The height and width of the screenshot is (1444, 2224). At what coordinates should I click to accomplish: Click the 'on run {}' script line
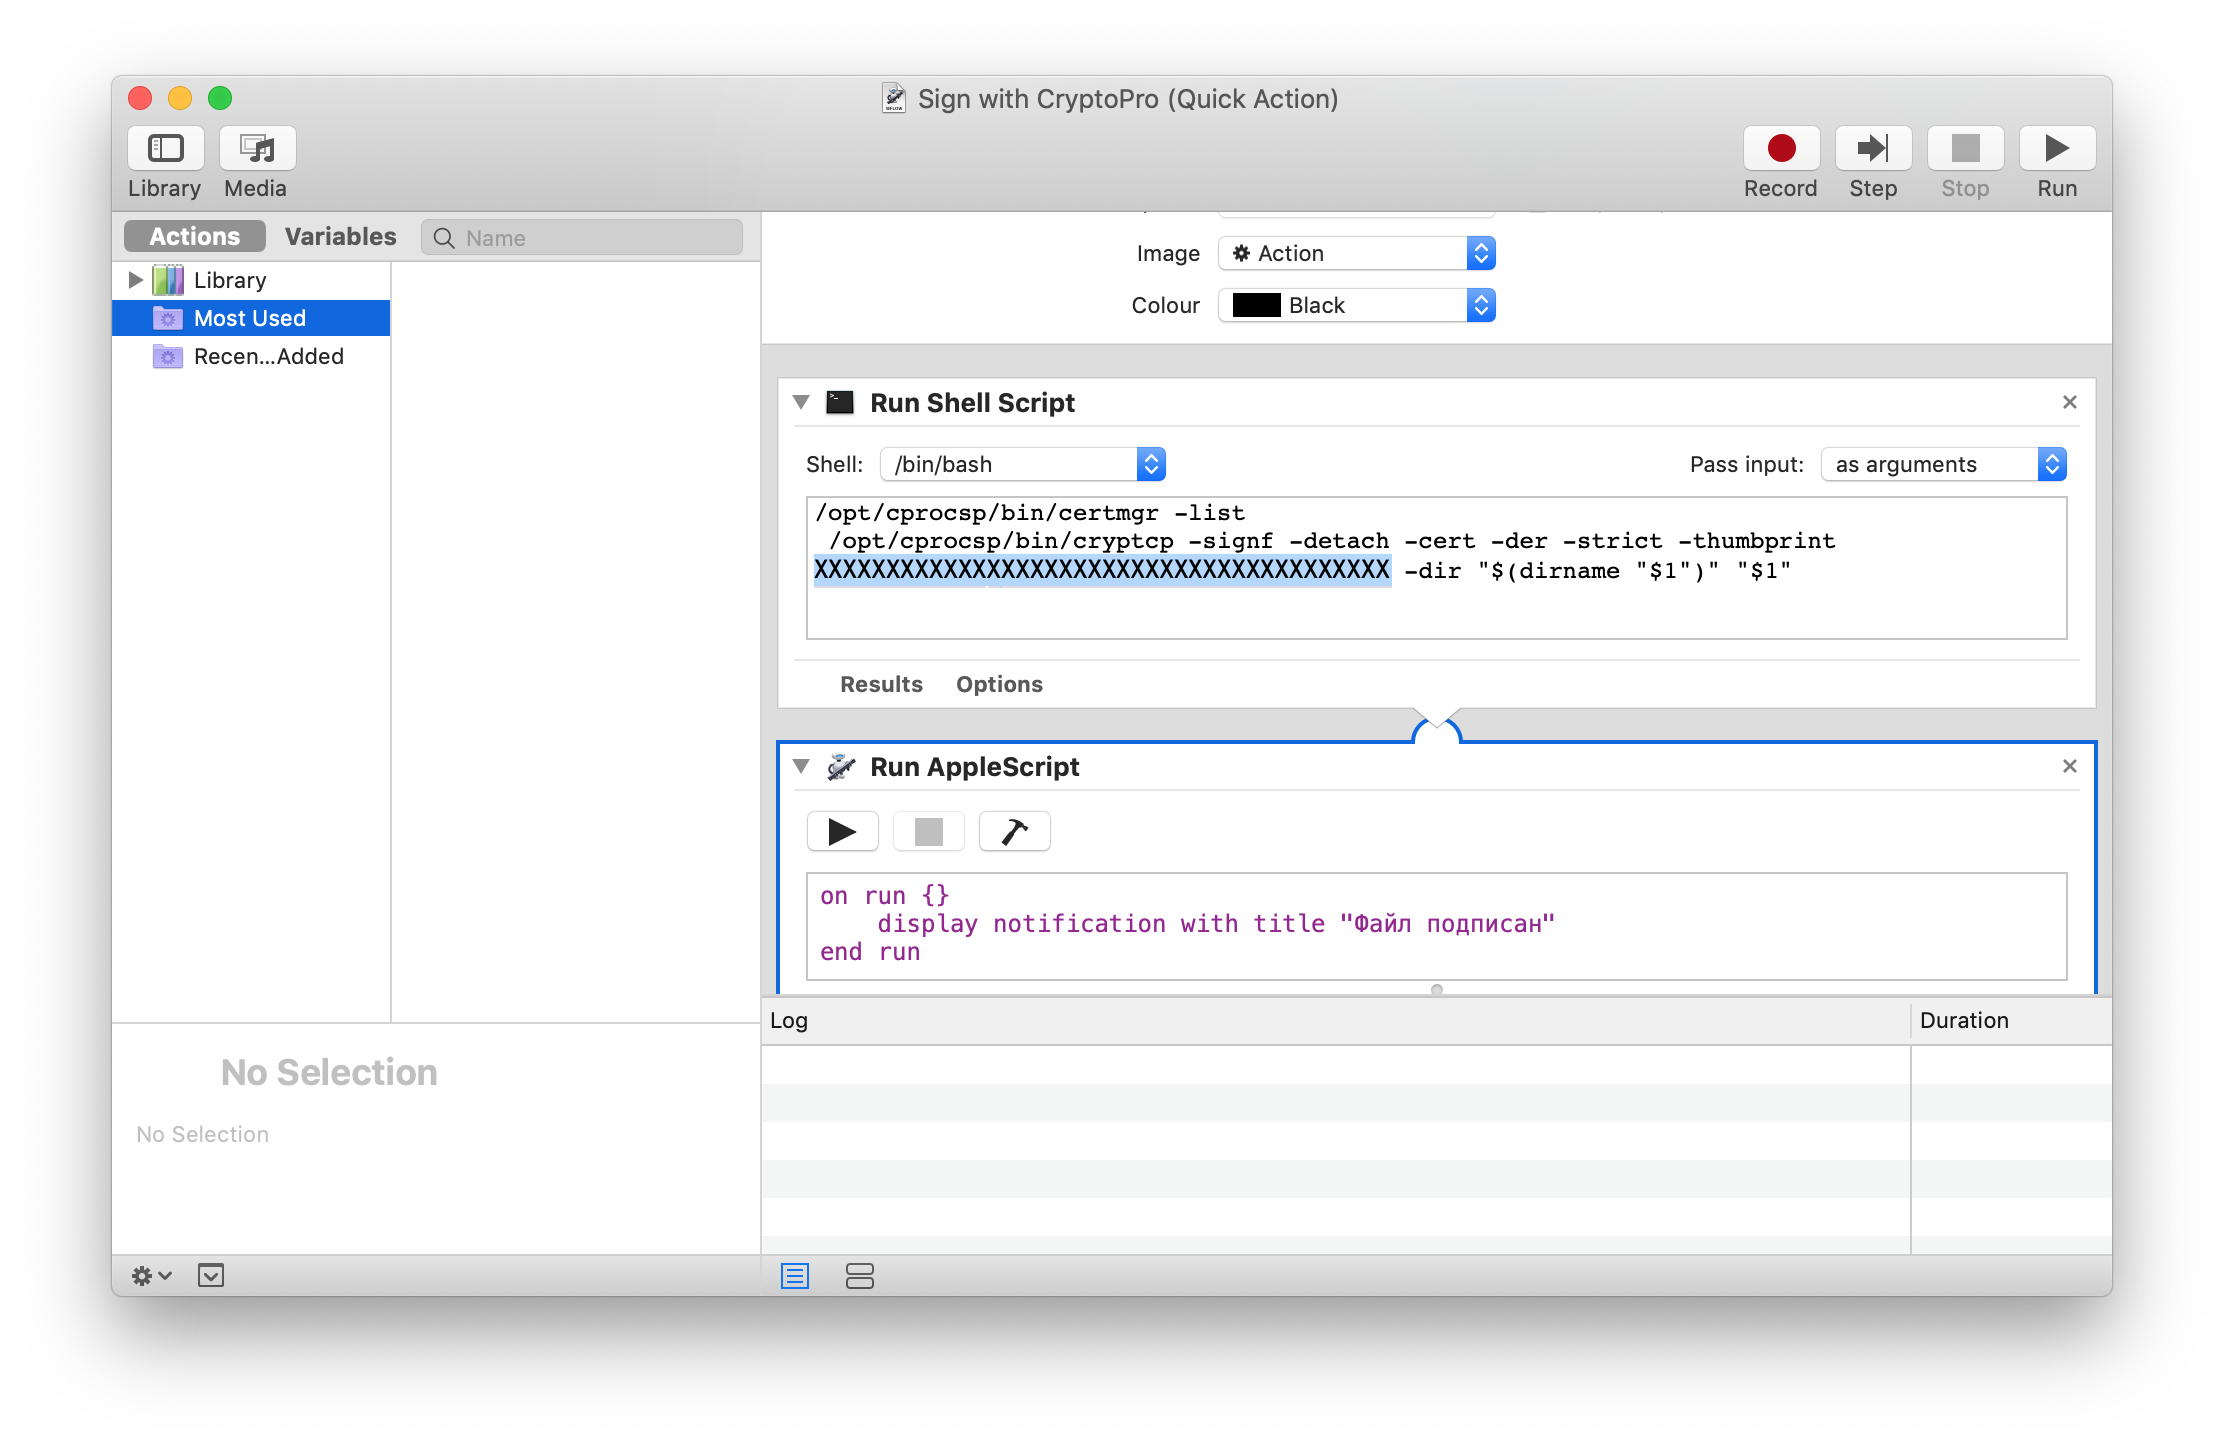[x=885, y=896]
